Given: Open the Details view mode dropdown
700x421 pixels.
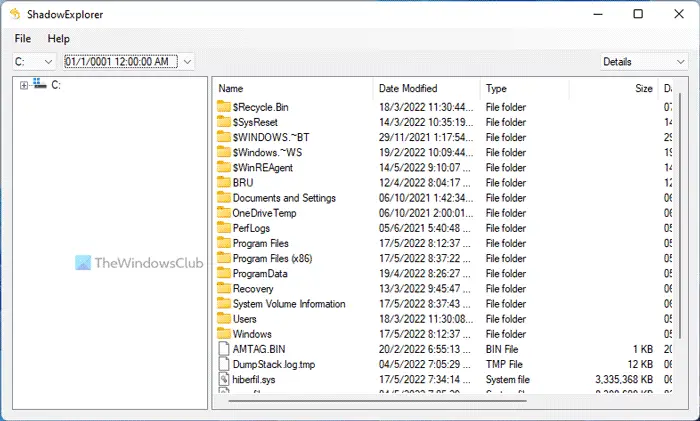Looking at the screenshot, I should click(643, 62).
